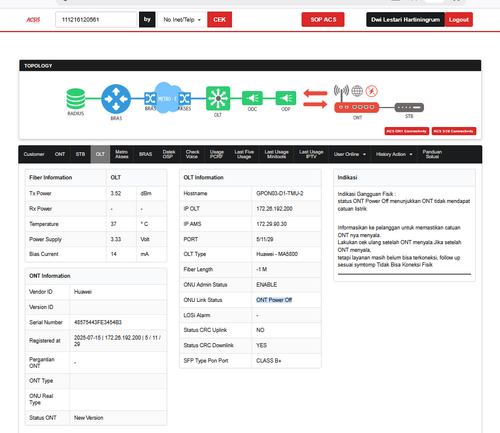Click the red CEK search button

[x=219, y=20]
